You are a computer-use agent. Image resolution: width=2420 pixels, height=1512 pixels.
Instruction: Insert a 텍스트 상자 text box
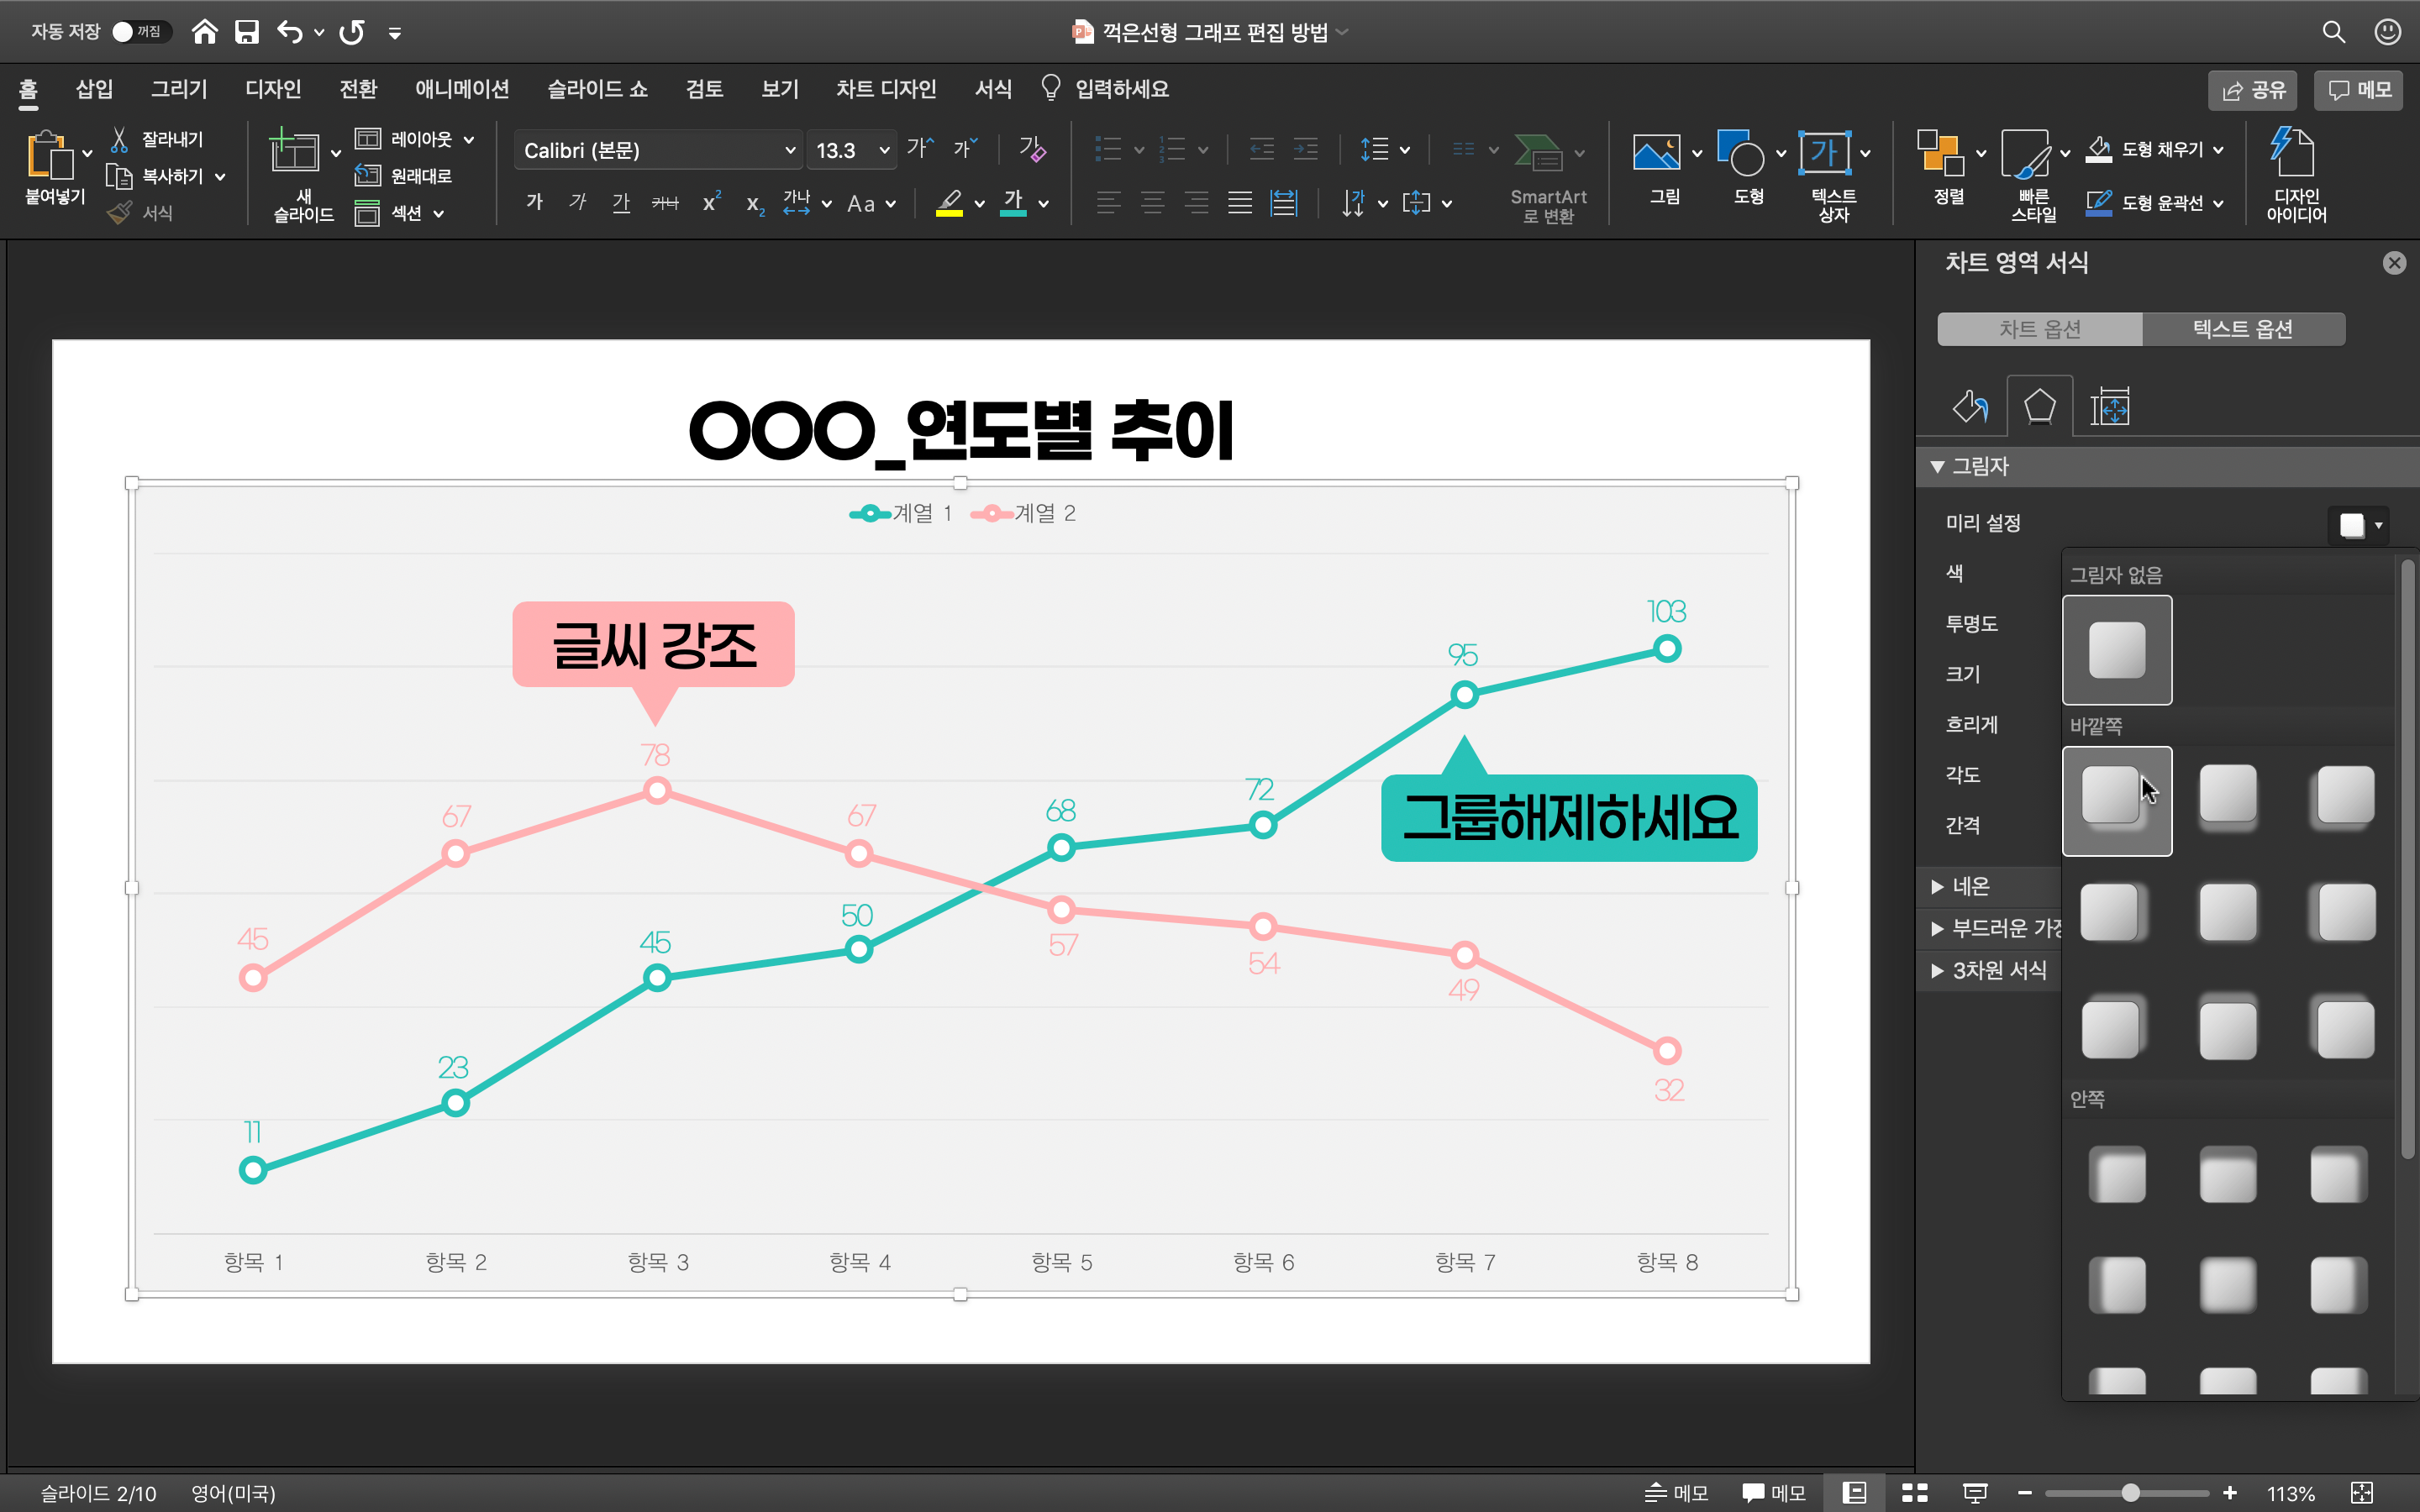(x=1825, y=152)
